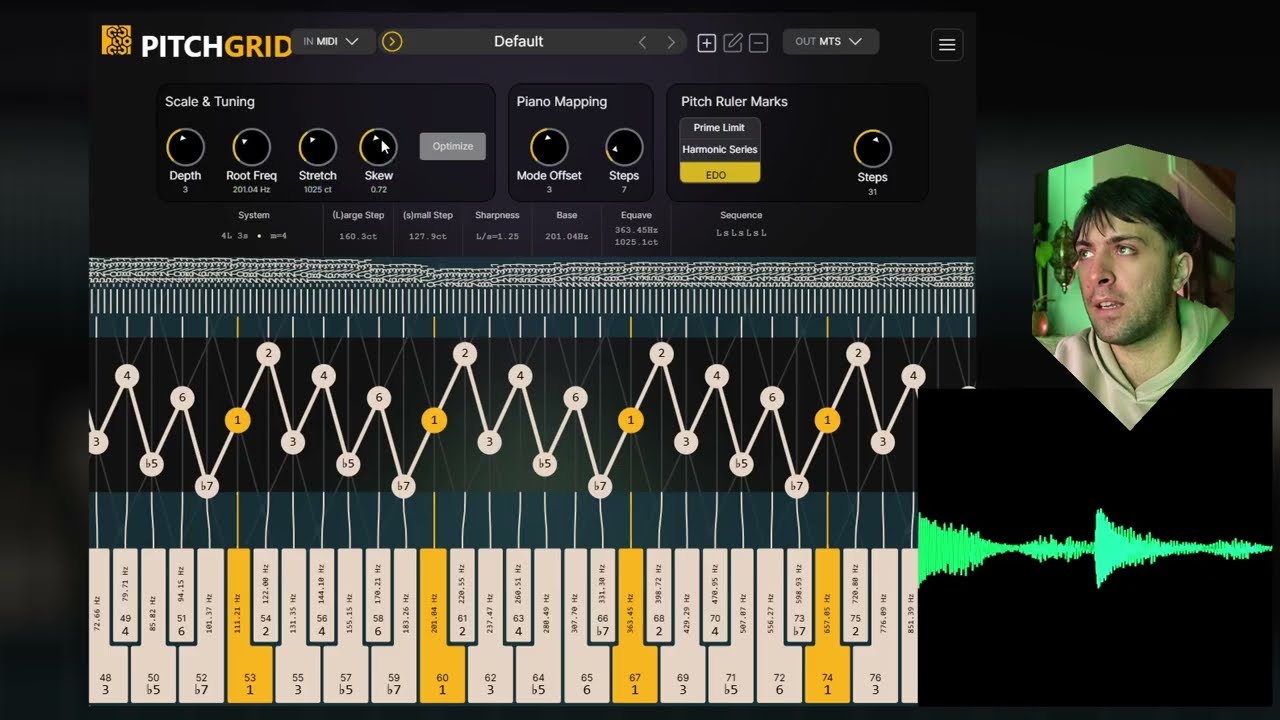This screenshot has height=720, width=1280.
Task: Click the Large Step value 160.3ct
Action: [358, 237]
